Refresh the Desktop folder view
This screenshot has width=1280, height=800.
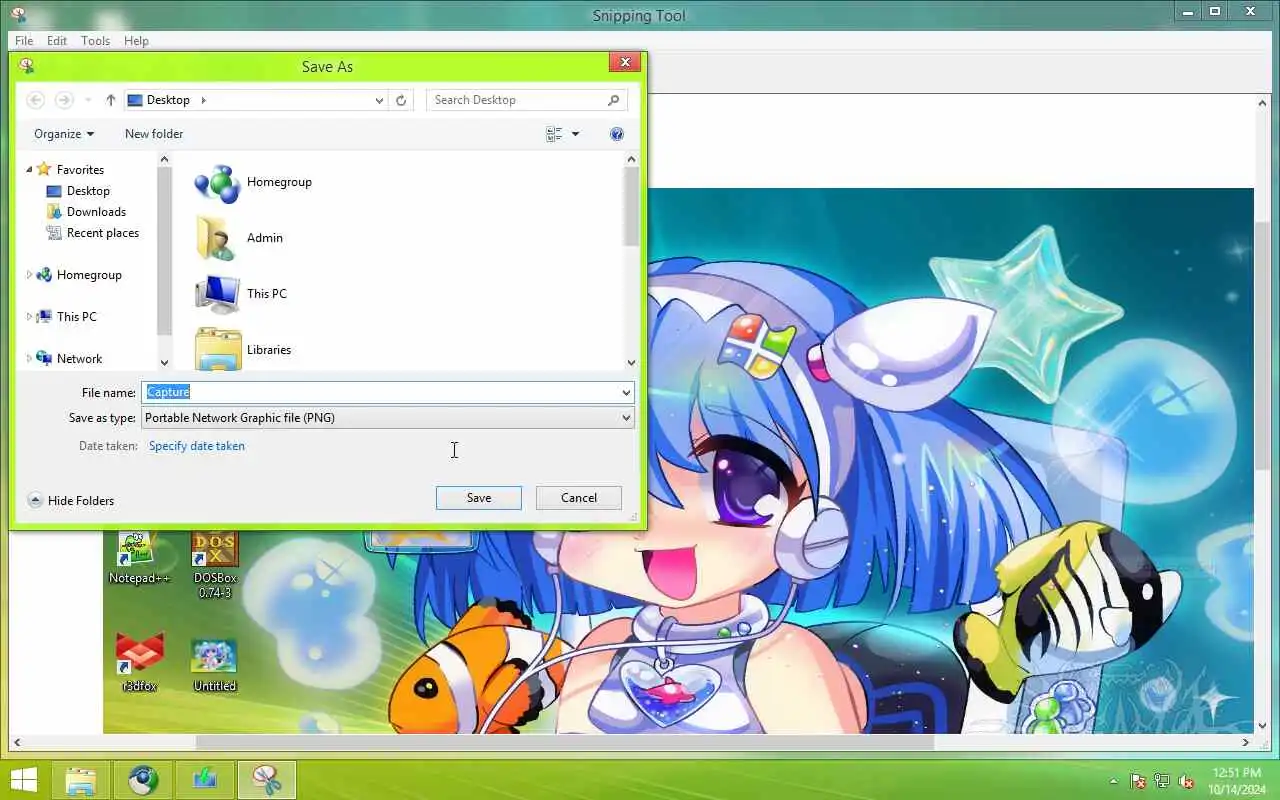401,100
